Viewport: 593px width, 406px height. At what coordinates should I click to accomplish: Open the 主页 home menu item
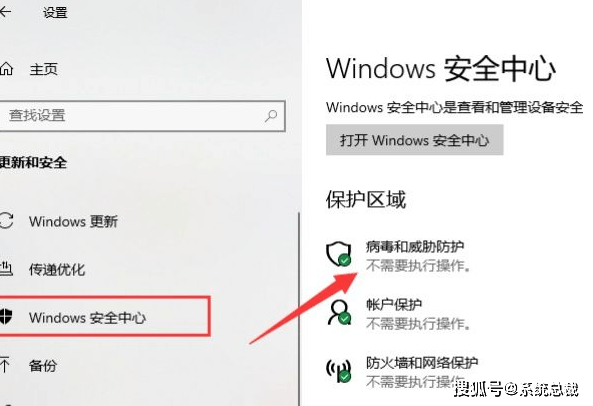click(43, 69)
